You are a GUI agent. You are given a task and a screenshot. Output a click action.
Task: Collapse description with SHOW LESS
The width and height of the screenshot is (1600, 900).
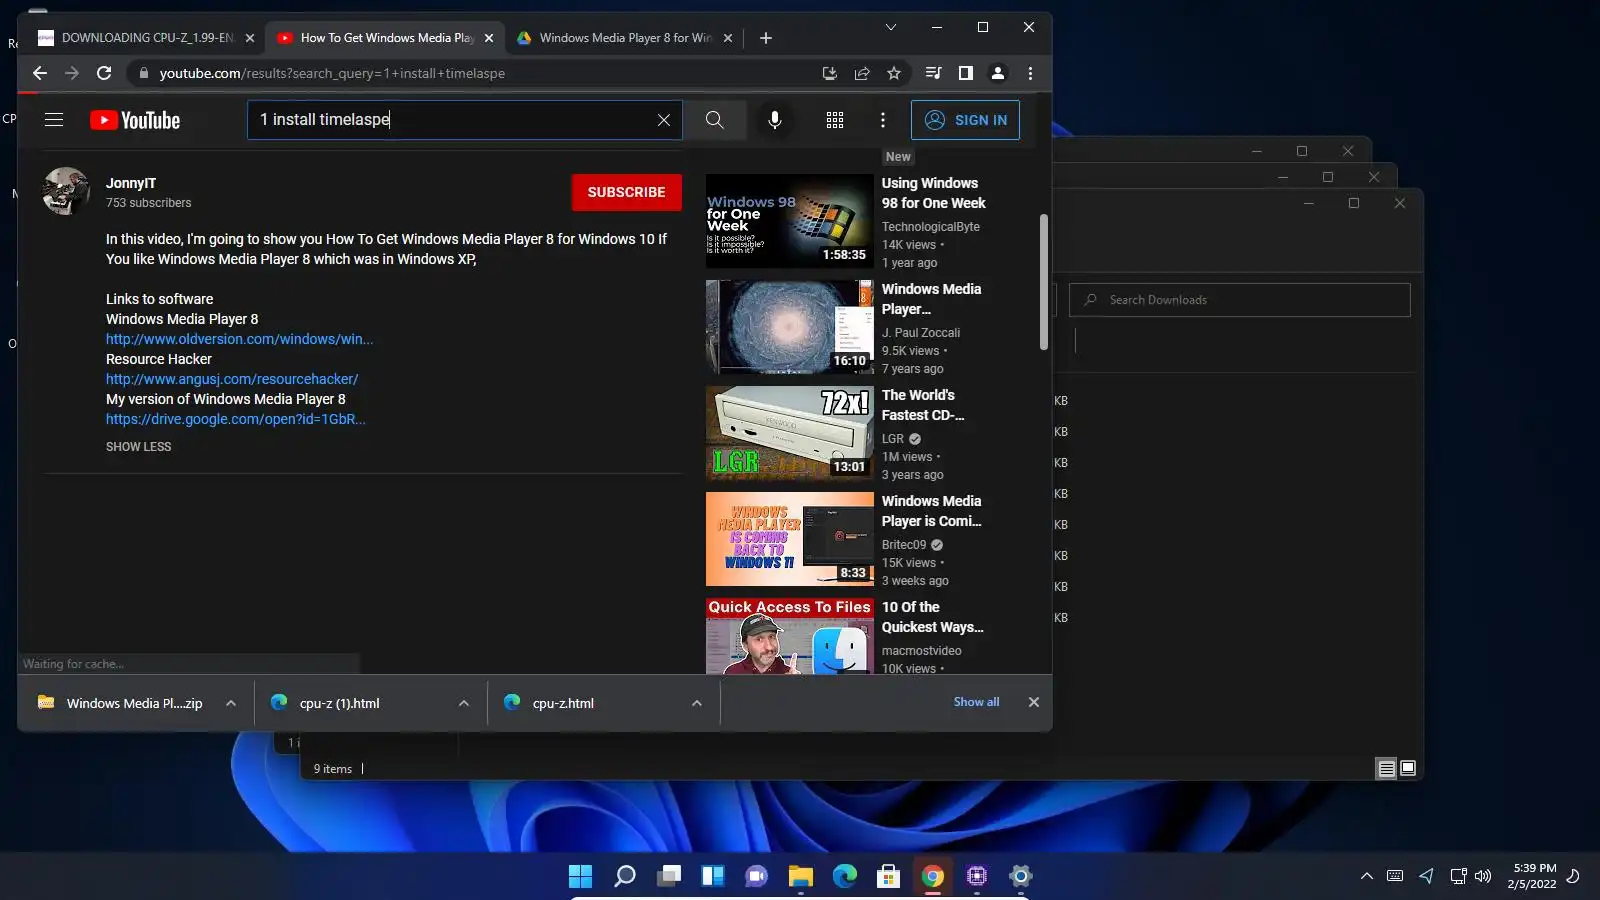point(139,447)
